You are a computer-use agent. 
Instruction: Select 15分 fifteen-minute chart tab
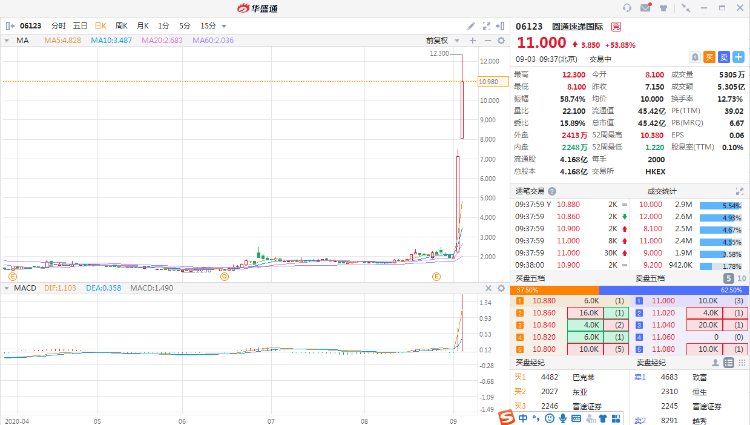(x=208, y=26)
